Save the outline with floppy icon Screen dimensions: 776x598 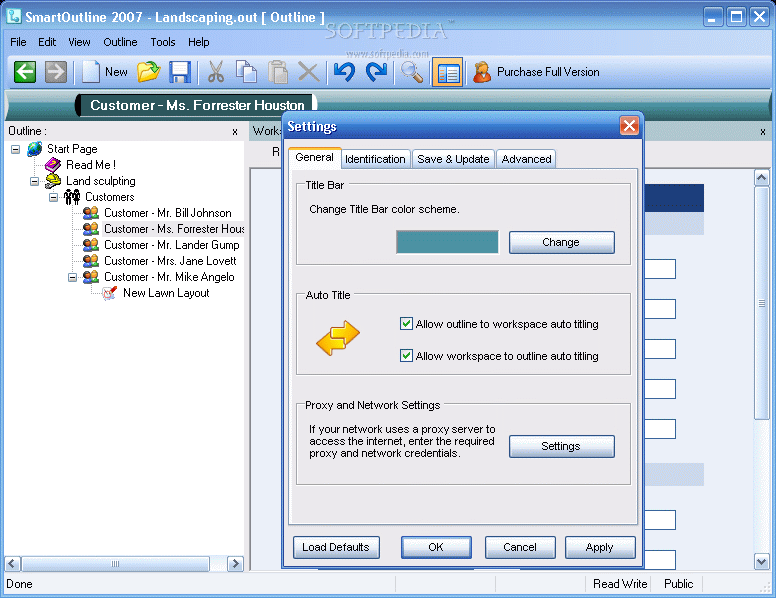click(x=180, y=72)
